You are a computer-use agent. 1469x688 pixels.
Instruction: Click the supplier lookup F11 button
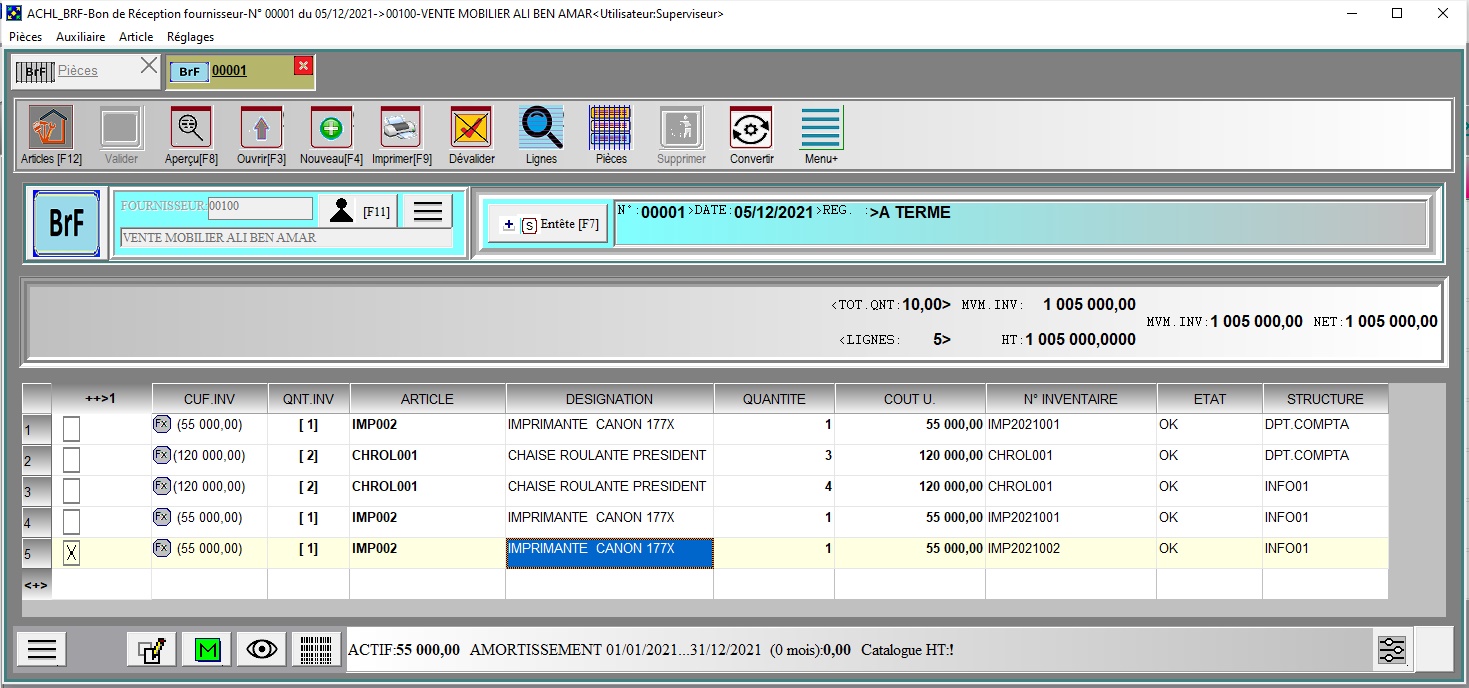[358, 211]
